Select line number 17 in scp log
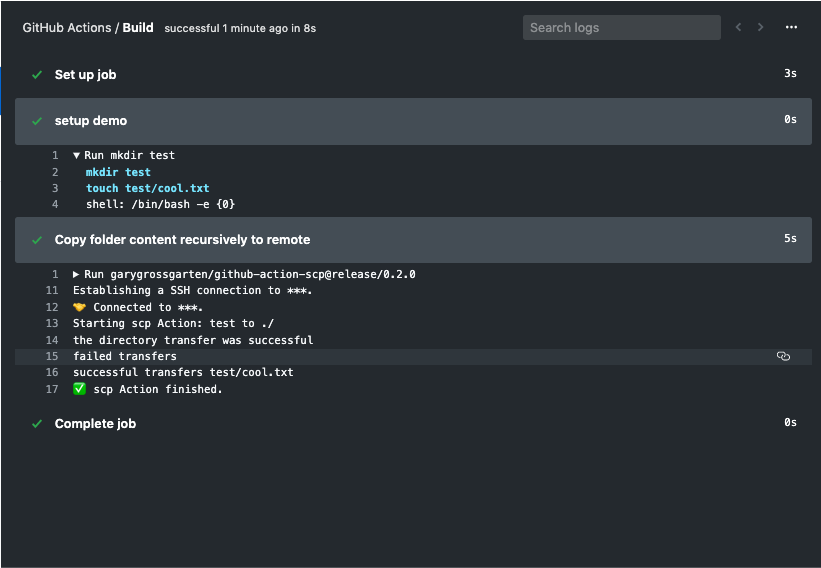The width and height of the screenshot is (821, 568). [x=52, y=389]
